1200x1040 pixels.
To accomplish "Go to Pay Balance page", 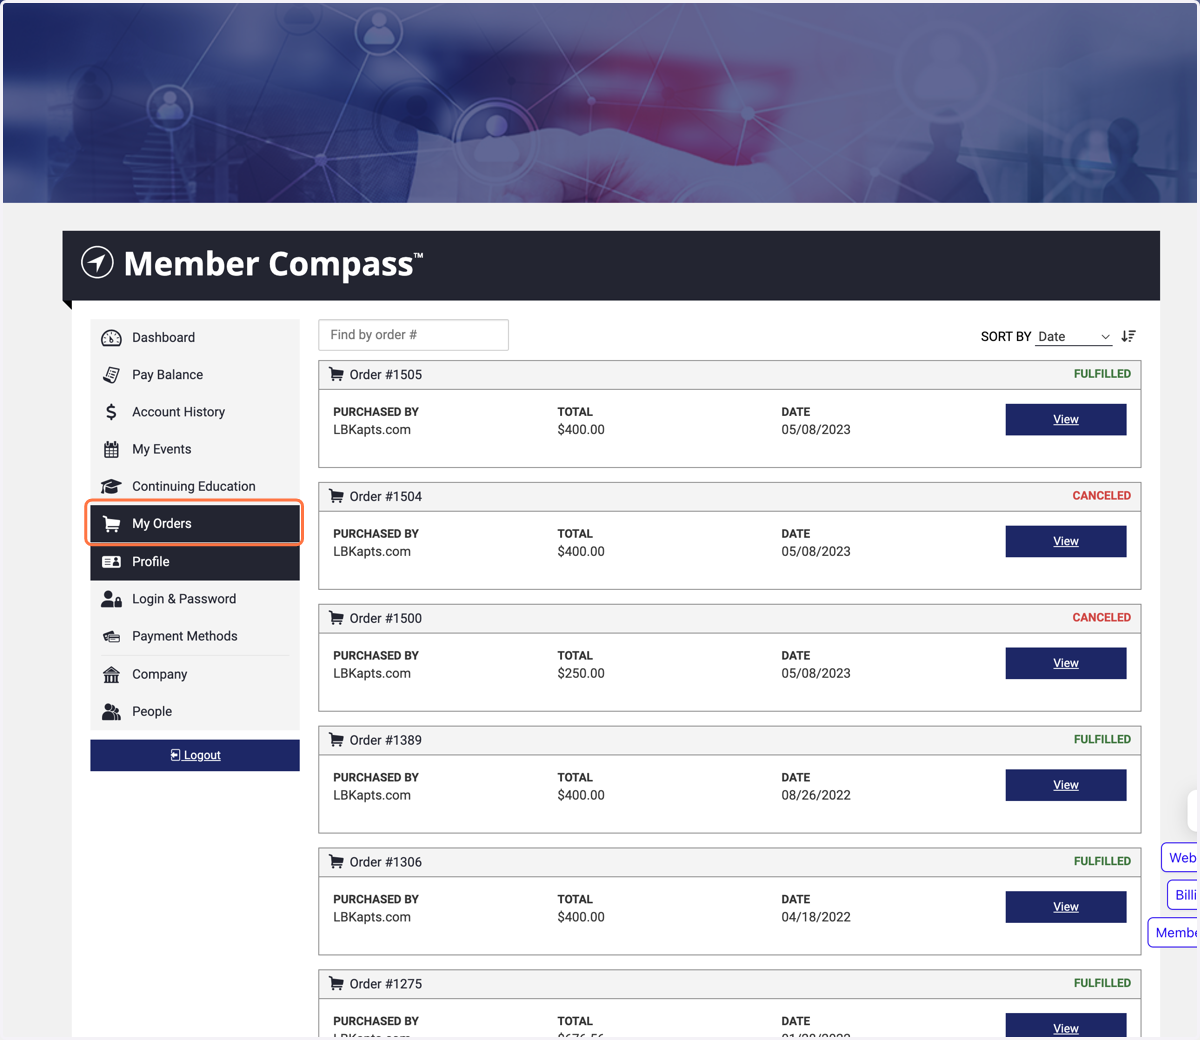I will click(x=195, y=375).
